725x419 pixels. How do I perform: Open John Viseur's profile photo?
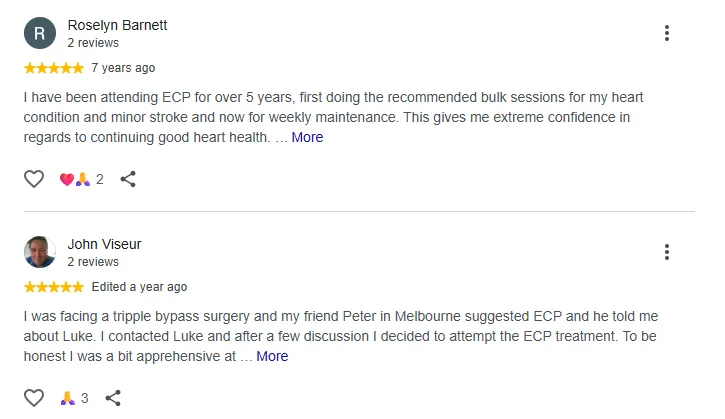(x=40, y=252)
